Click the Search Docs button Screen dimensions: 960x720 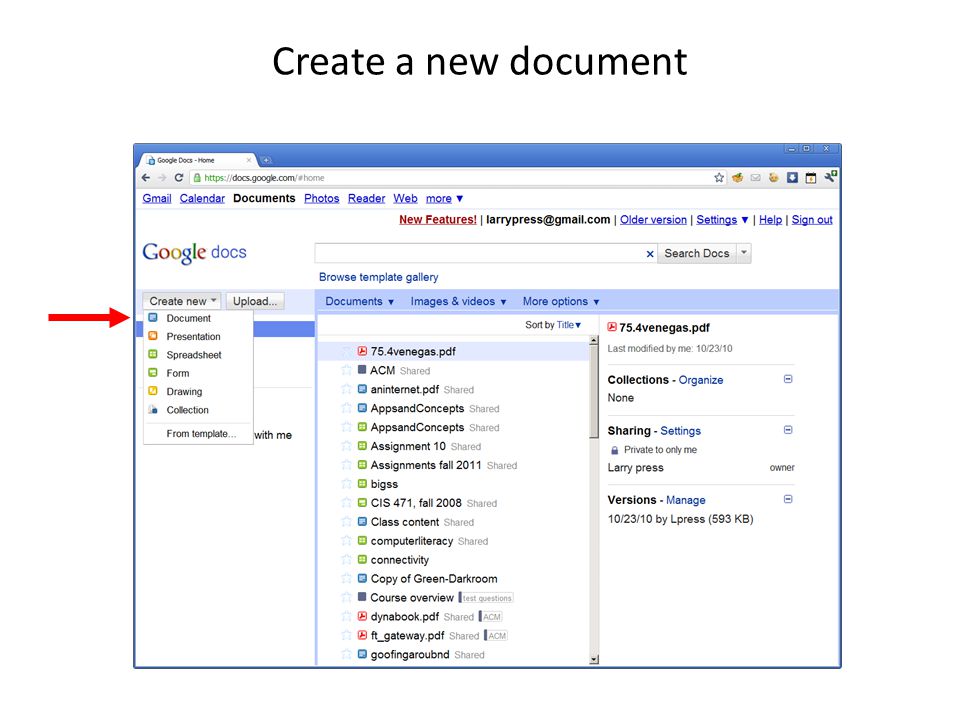coord(697,253)
